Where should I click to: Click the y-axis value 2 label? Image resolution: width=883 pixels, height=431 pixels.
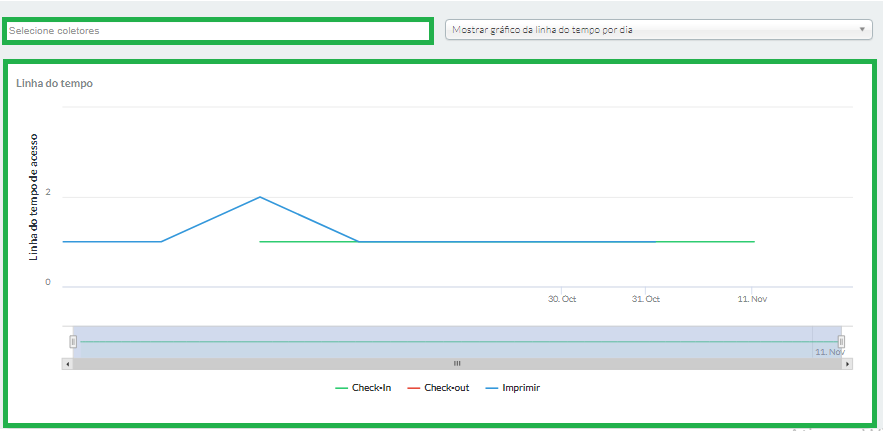[x=48, y=192]
